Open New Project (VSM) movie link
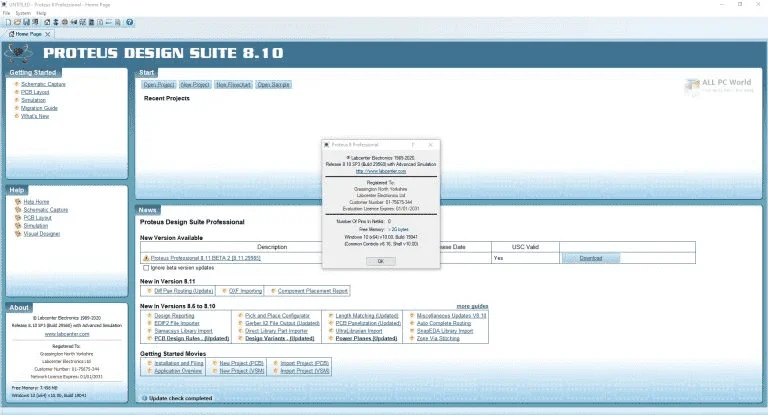Image resolution: width=768 pixels, height=415 pixels. tap(241, 371)
